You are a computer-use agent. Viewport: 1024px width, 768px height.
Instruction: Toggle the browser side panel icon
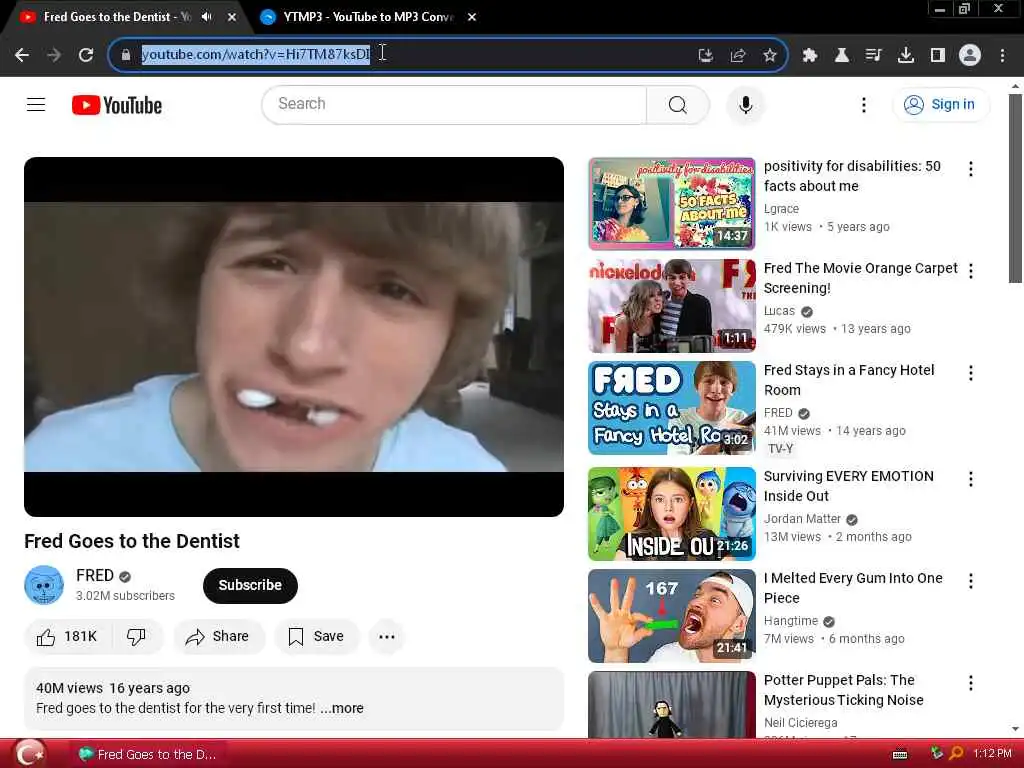point(938,56)
